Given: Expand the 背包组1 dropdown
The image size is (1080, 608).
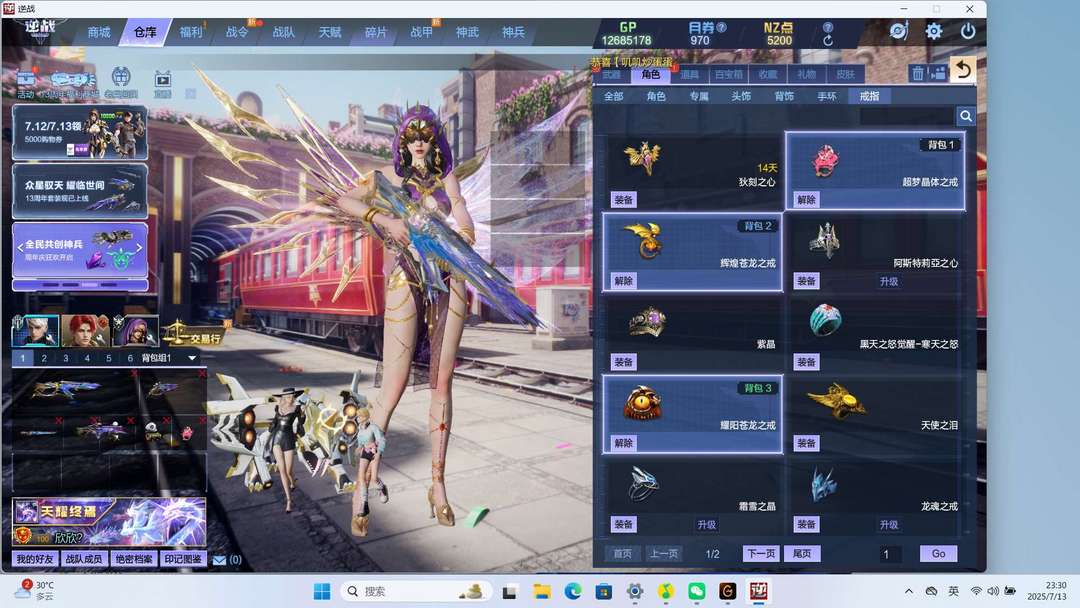Looking at the screenshot, I should (192, 358).
